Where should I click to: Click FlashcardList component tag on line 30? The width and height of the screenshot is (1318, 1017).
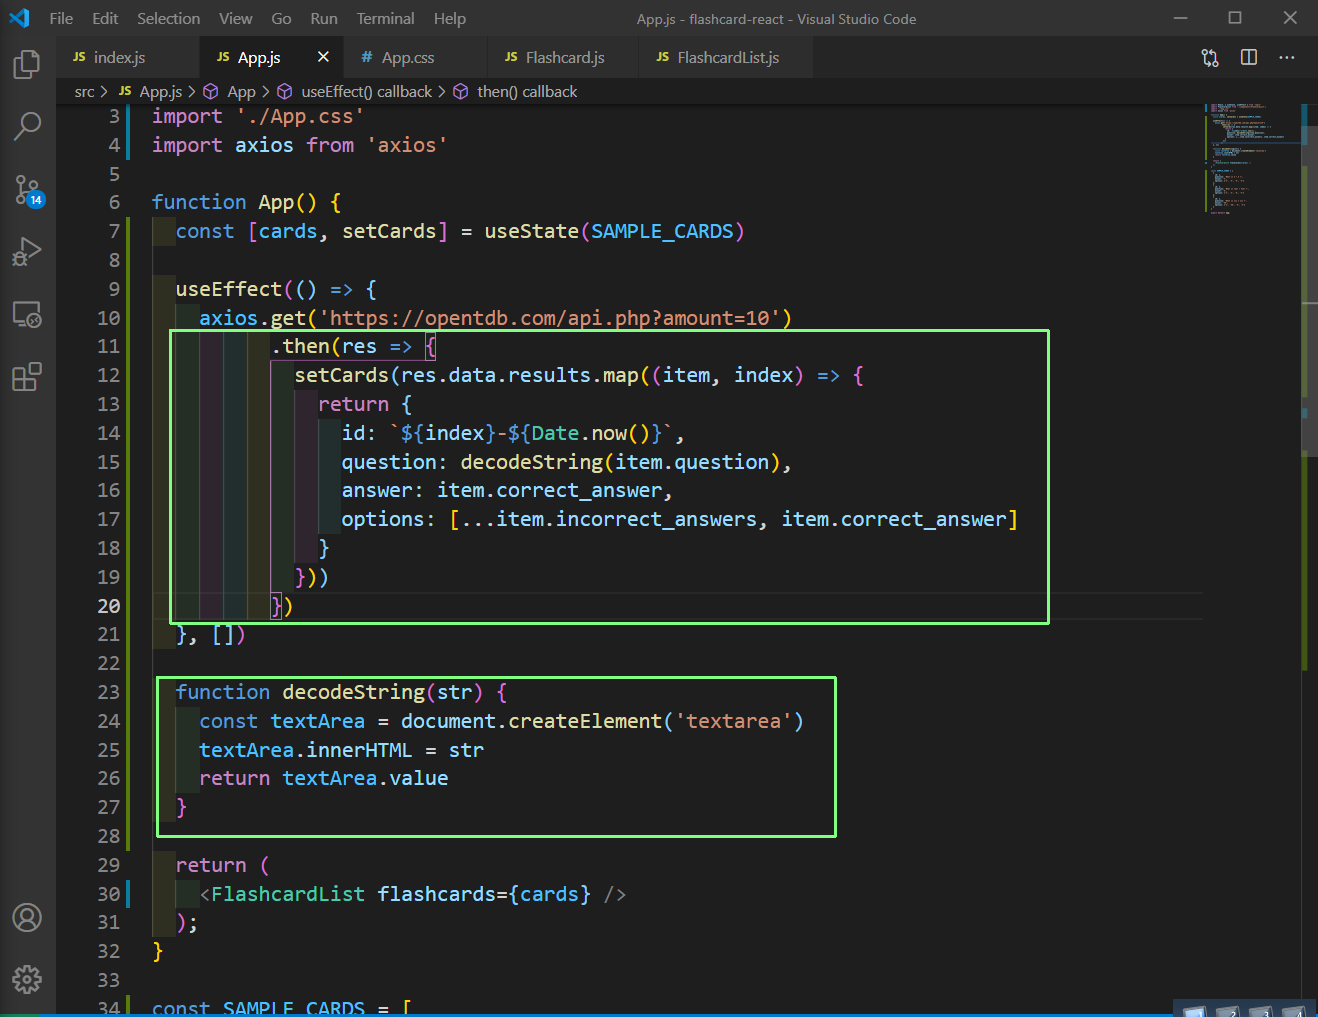pos(288,894)
